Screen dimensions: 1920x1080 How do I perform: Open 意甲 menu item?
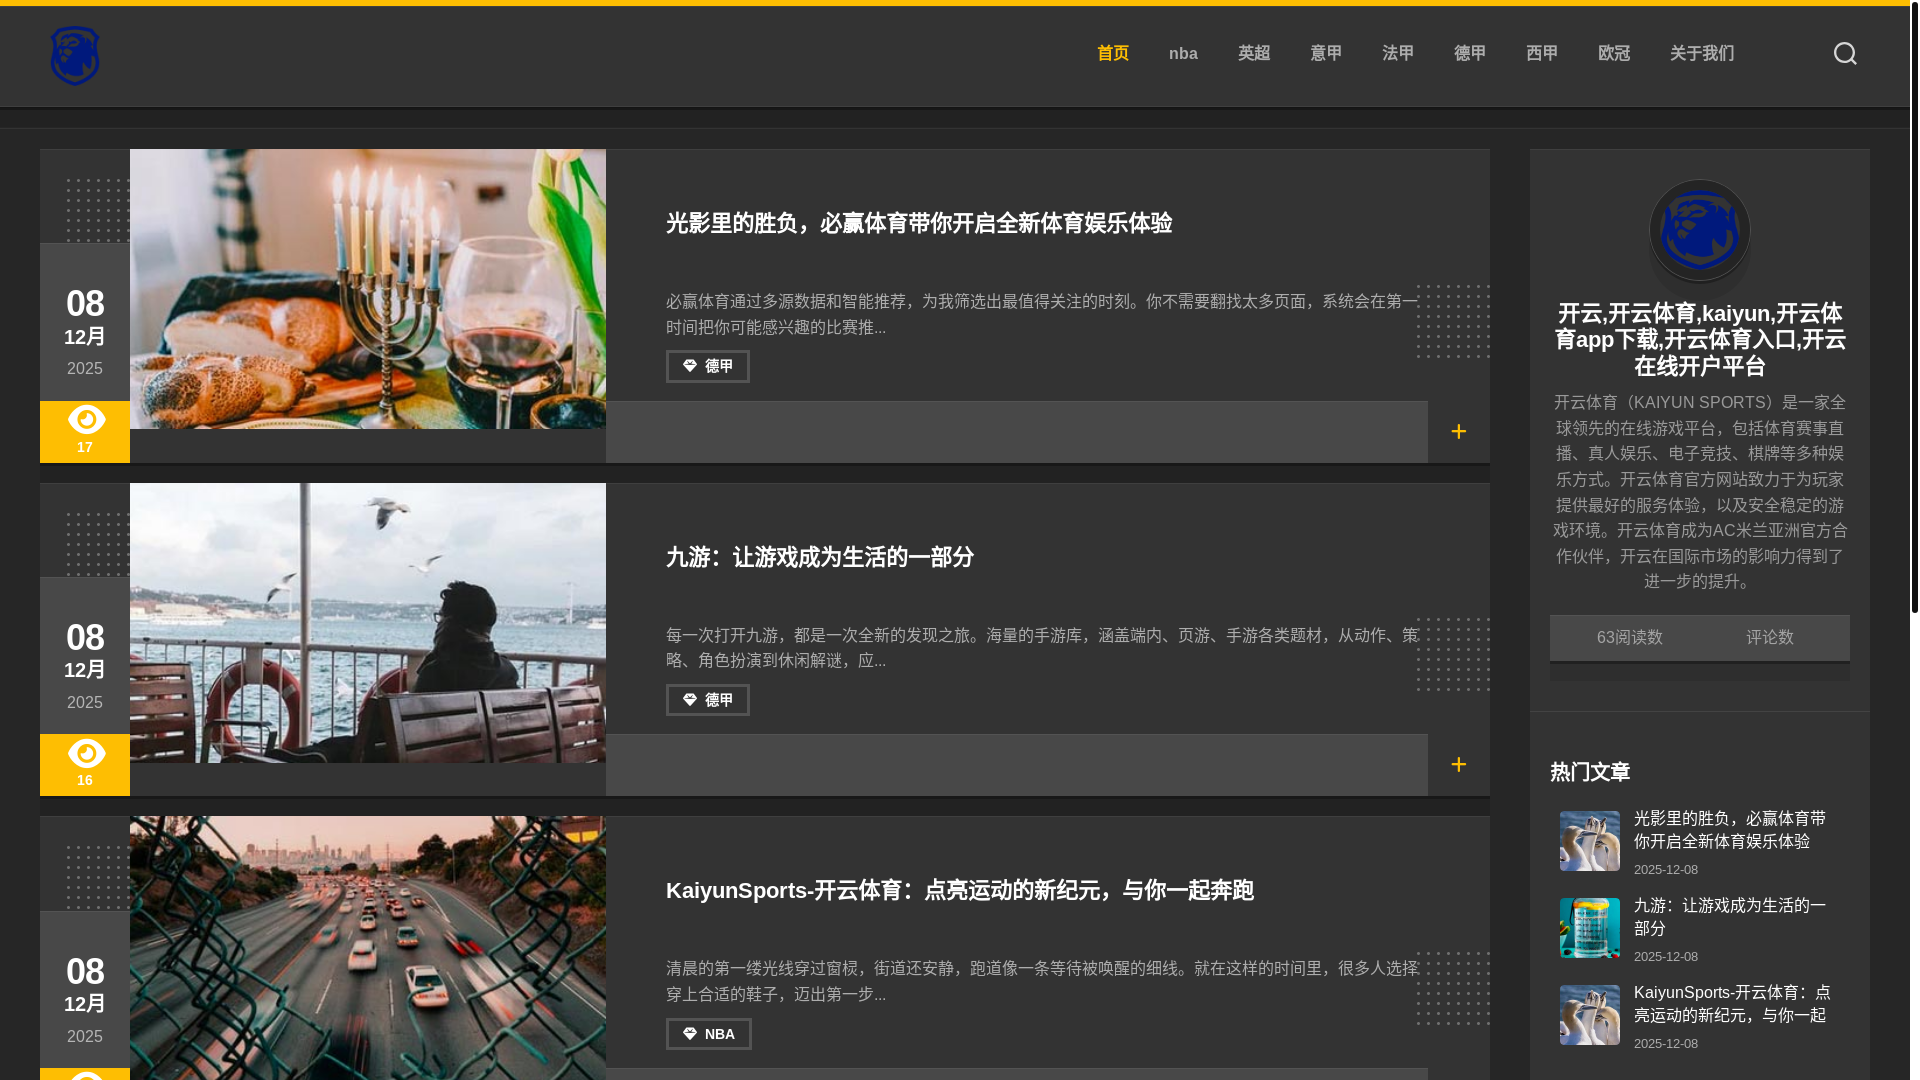pyautogui.click(x=1326, y=54)
